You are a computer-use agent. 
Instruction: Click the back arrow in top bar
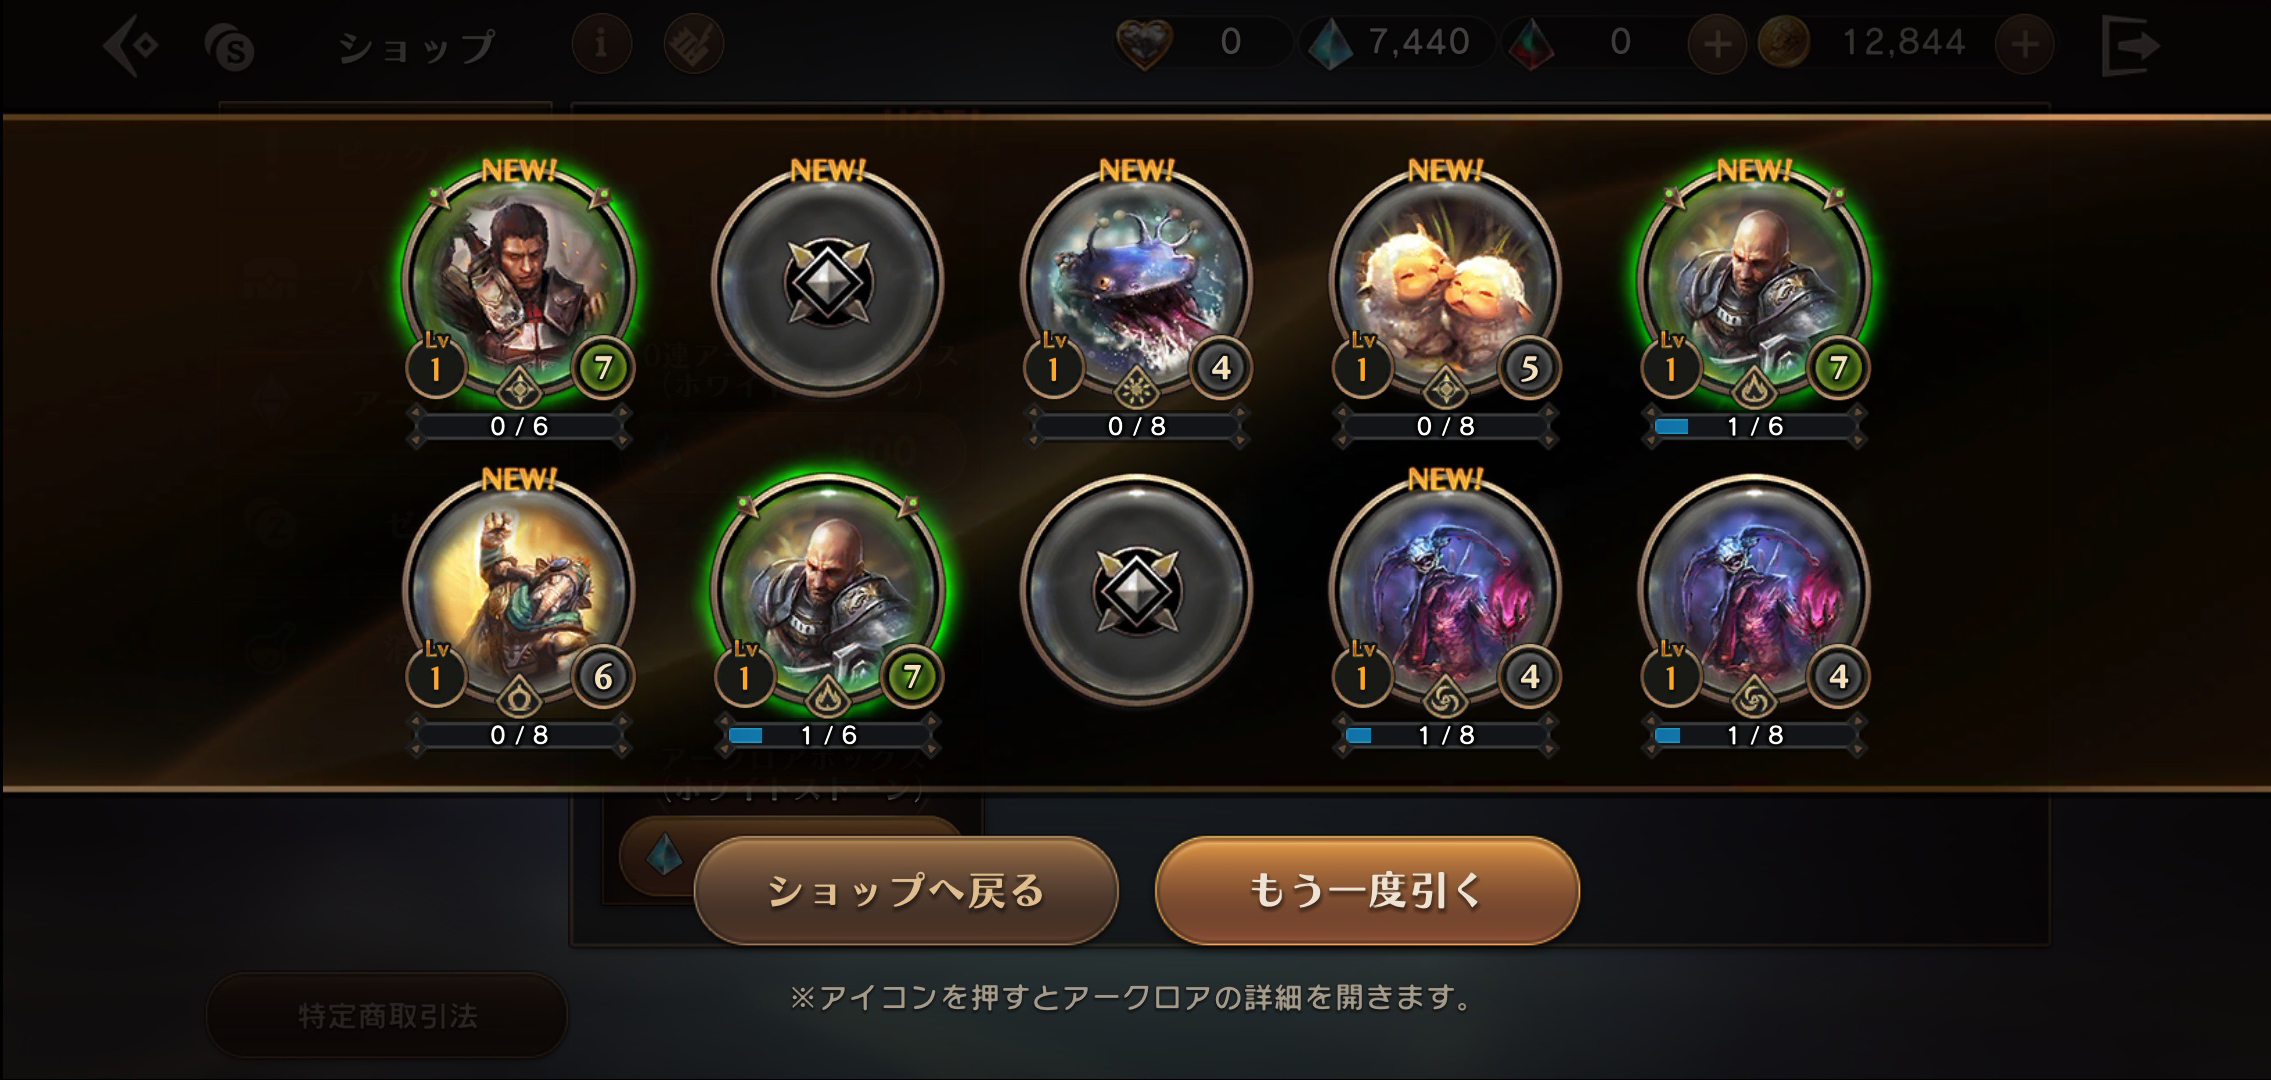pos(131,45)
